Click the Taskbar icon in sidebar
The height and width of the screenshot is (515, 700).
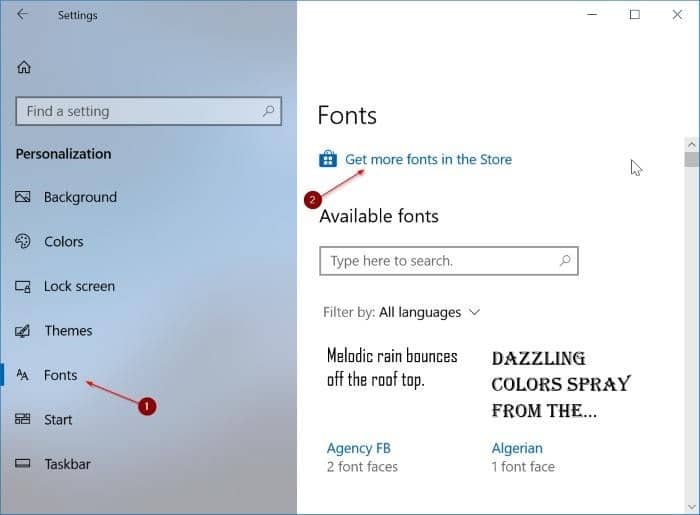22,464
